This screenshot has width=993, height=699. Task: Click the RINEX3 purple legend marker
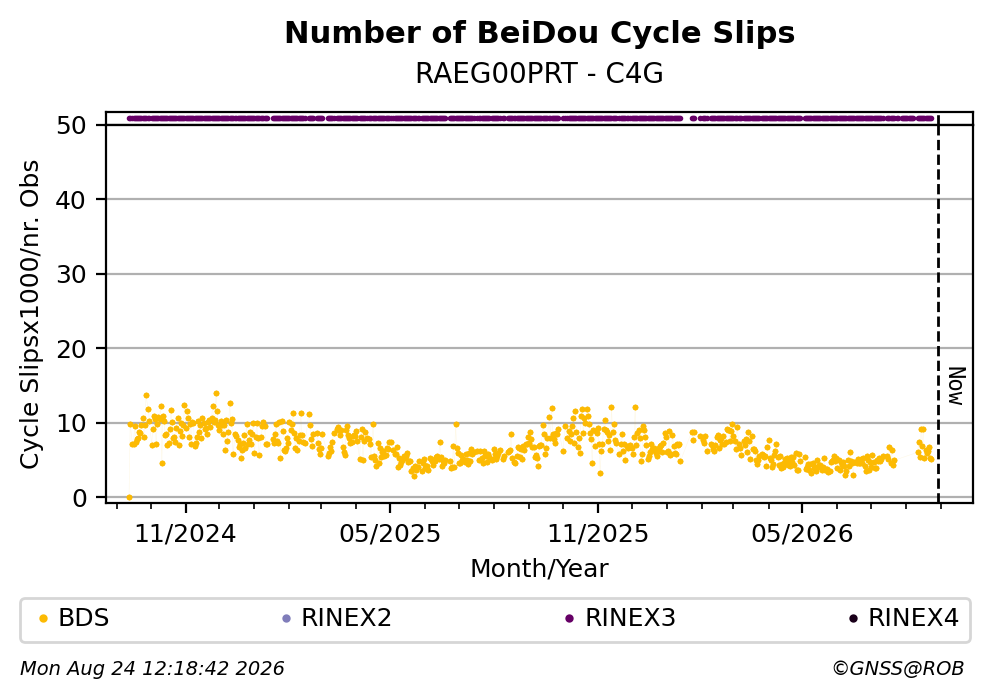coord(569,619)
